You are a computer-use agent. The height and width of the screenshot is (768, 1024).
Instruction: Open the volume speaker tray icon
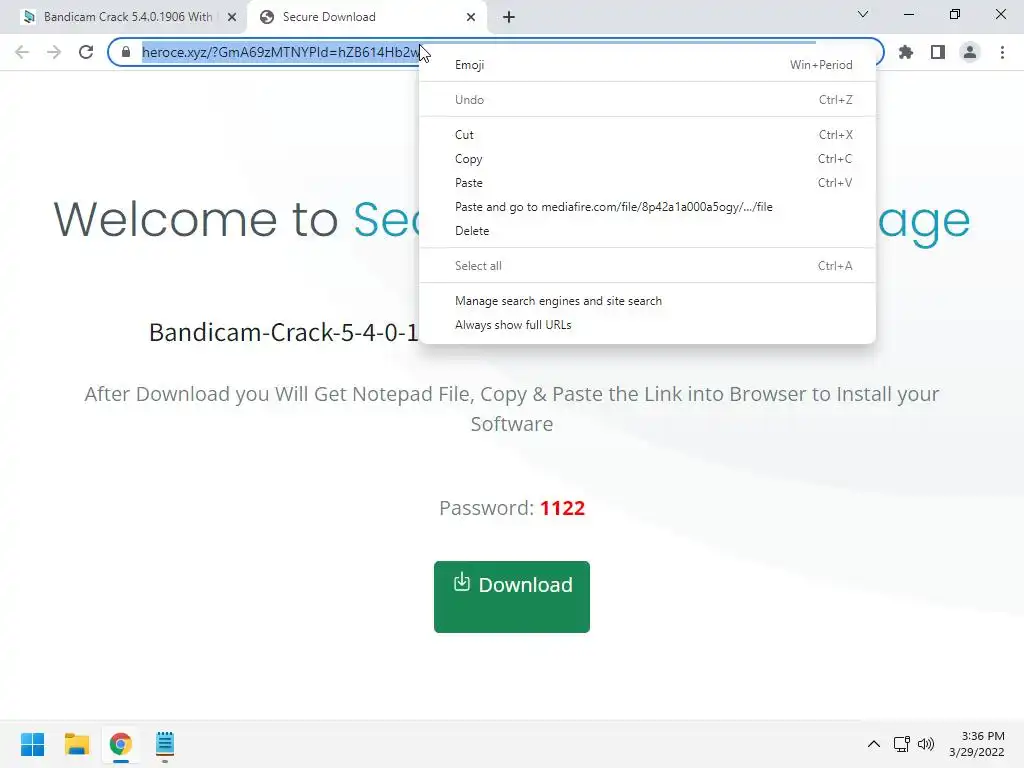click(926, 744)
